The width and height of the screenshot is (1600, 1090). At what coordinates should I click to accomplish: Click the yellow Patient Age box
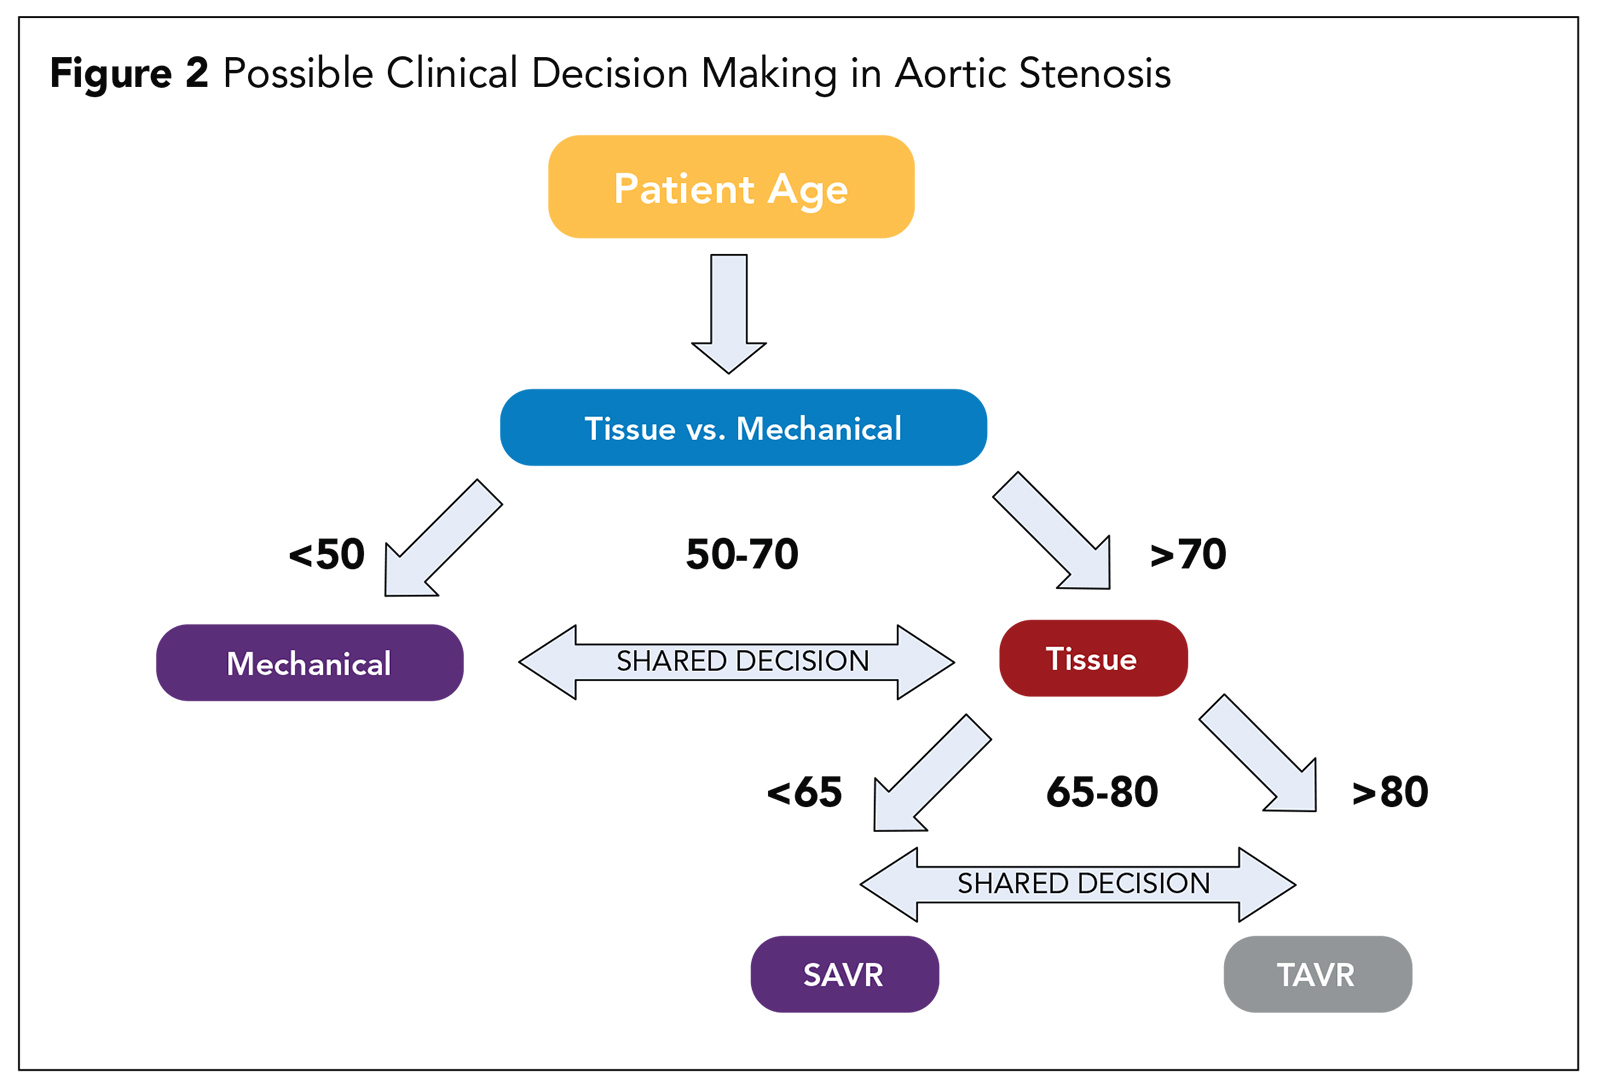tap(731, 187)
